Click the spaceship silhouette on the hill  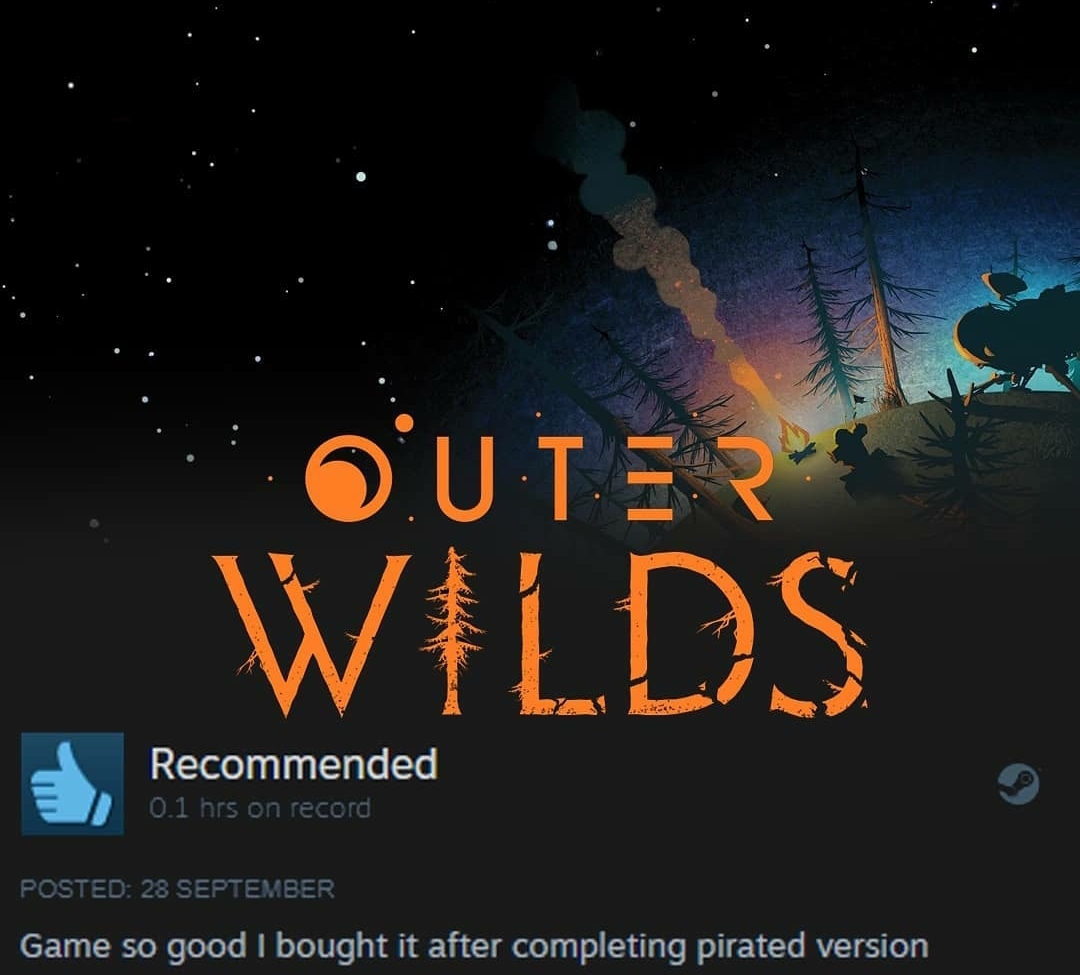point(1008,339)
